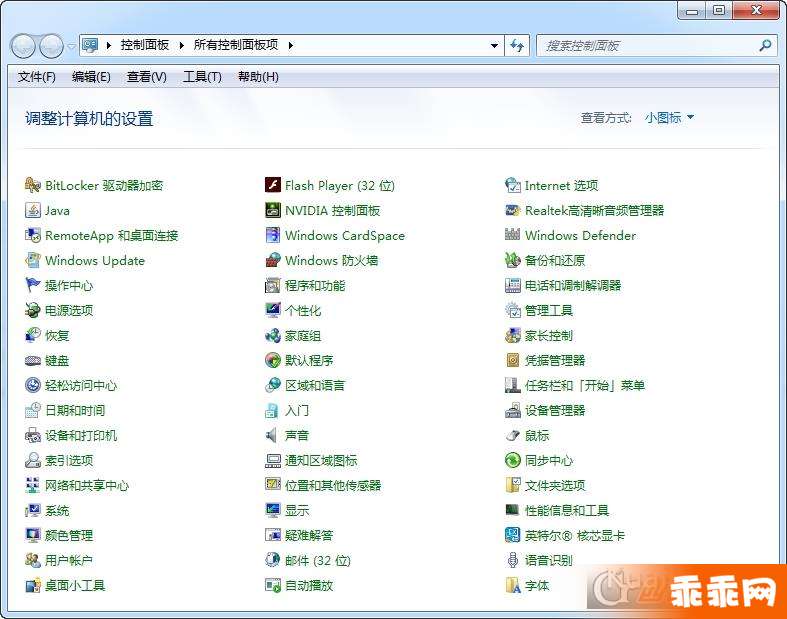
Task: Open the 轻松访问中心 icon
Action: 33,385
